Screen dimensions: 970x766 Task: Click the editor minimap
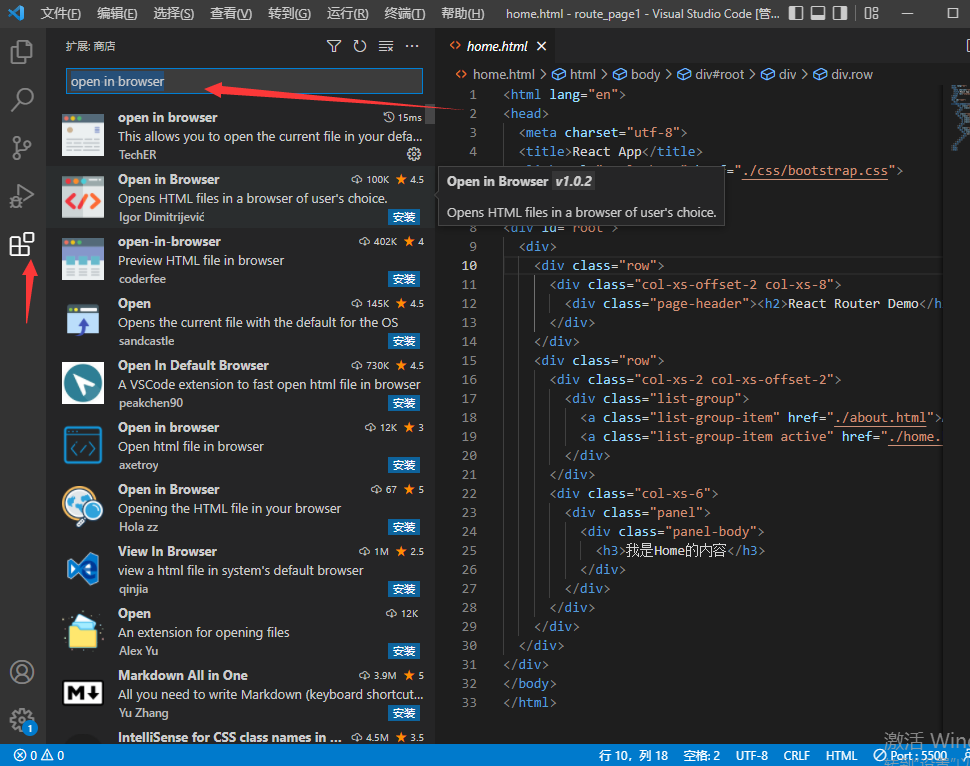959,118
